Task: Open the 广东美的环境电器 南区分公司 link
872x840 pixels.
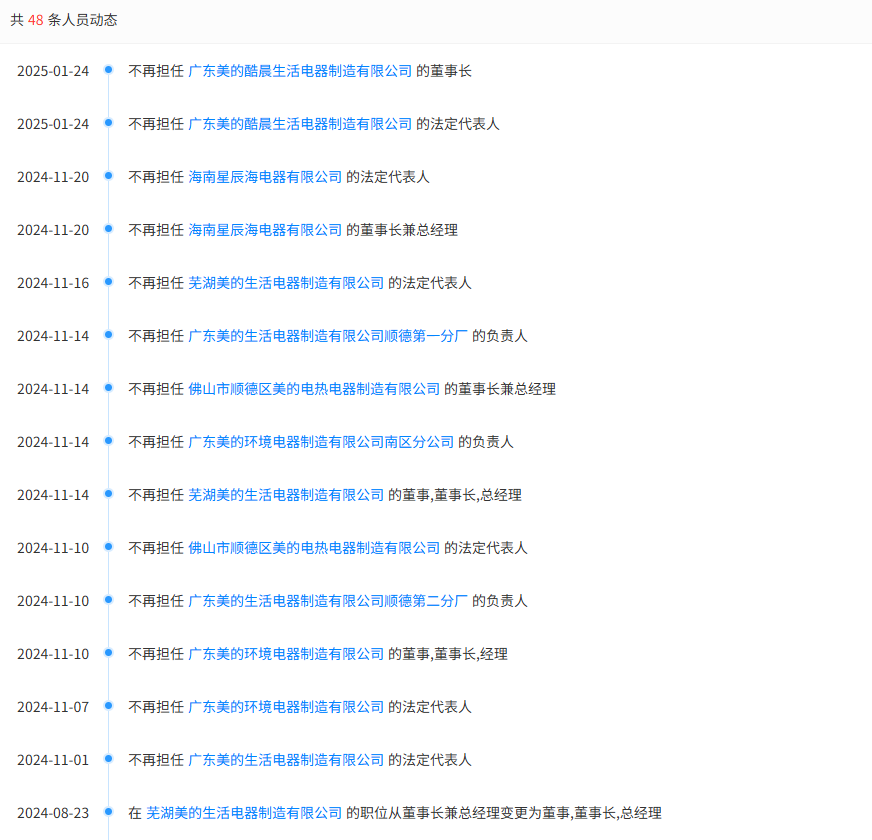Action: tap(321, 442)
